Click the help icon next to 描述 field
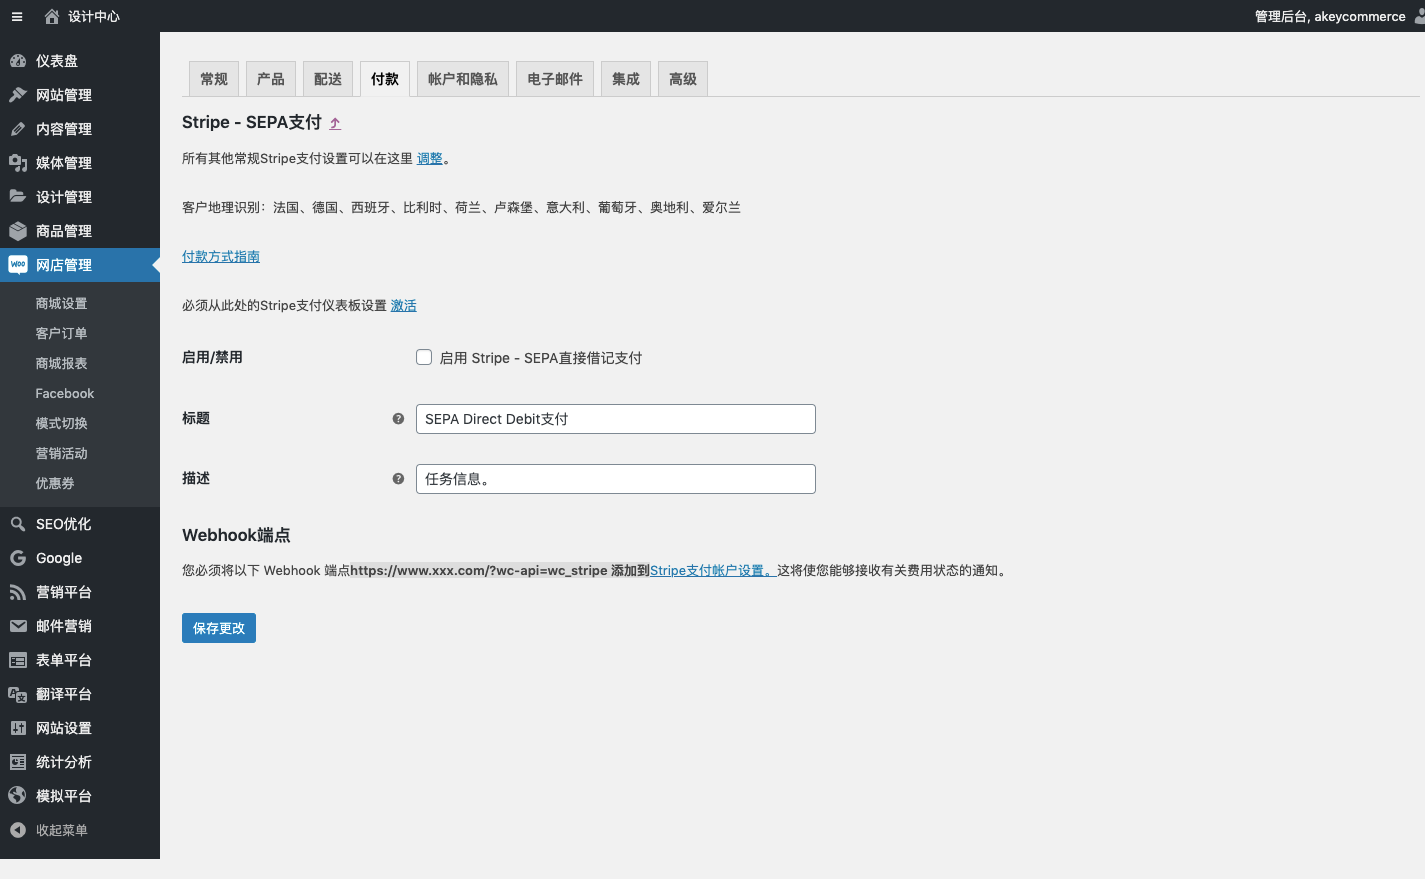This screenshot has width=1425, height=879. 398,479
